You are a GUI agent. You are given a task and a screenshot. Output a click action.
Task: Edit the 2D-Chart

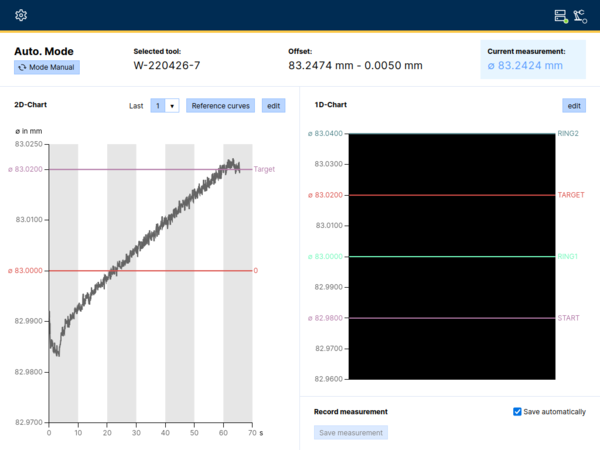[x=274, y=106]
